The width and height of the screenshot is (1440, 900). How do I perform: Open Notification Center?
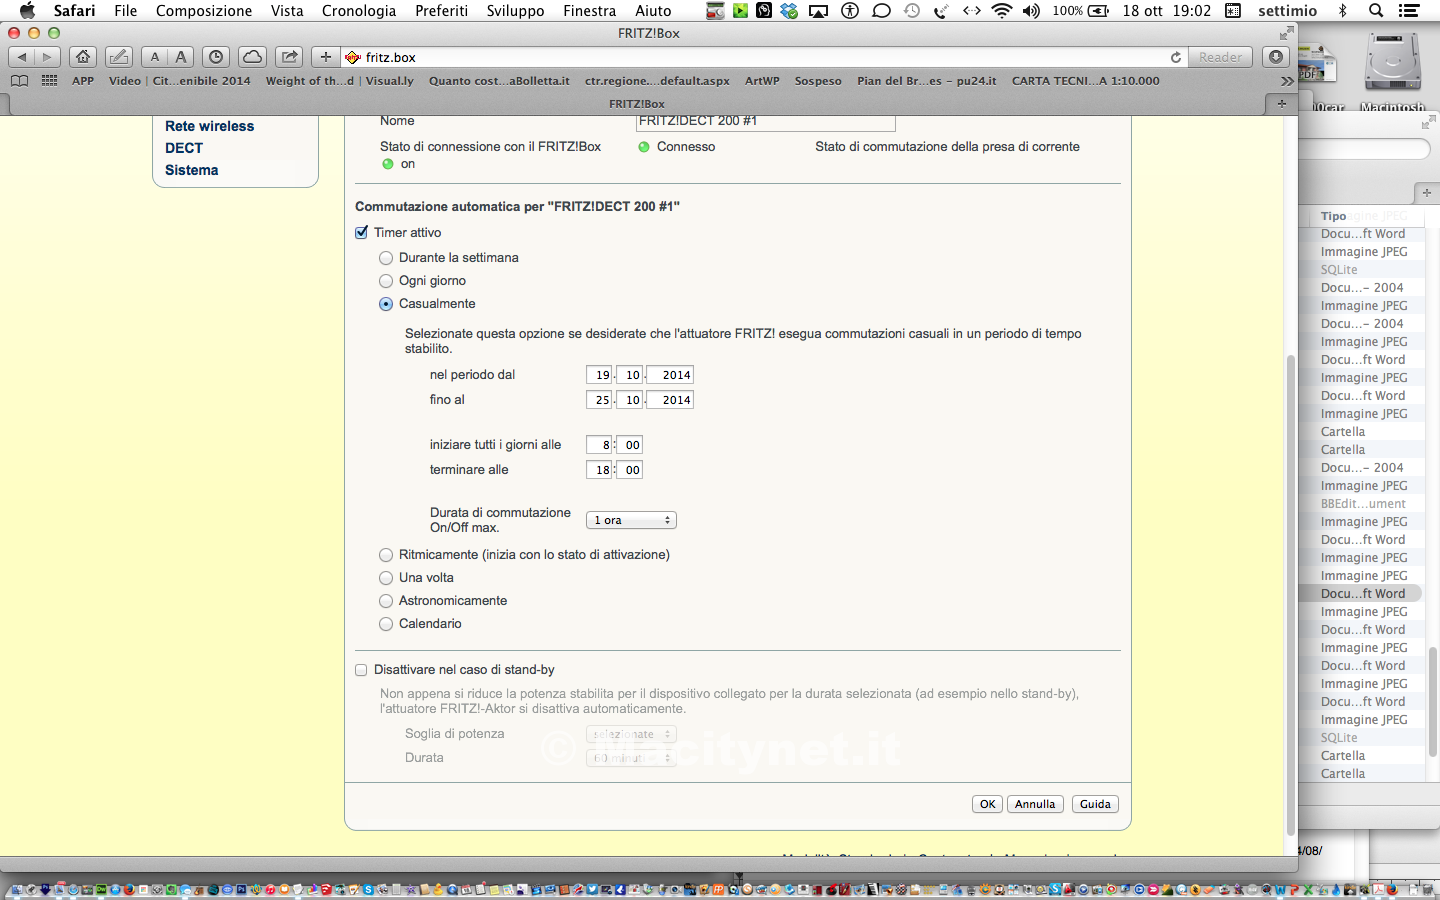(x=1408, y=11)
